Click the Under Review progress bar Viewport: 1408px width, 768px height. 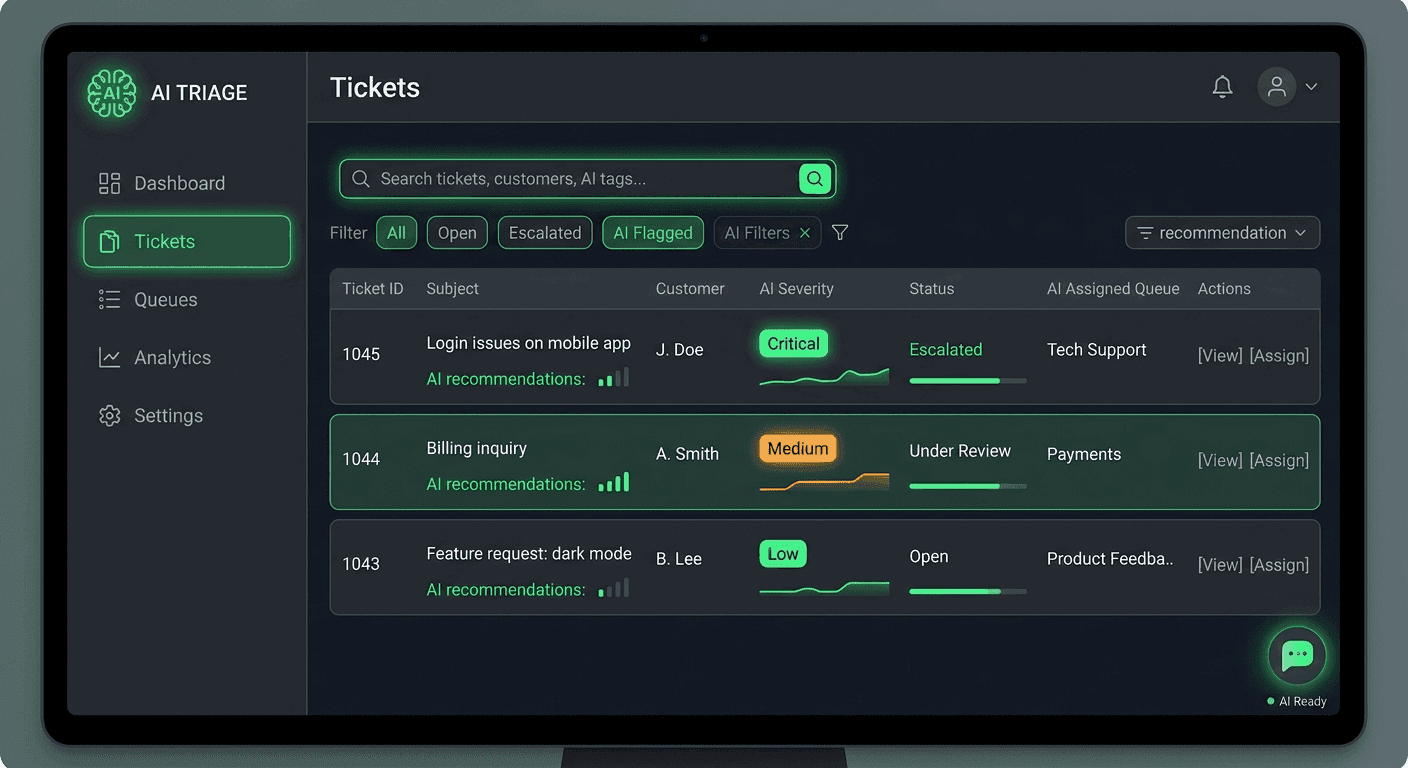pos(968,486)
